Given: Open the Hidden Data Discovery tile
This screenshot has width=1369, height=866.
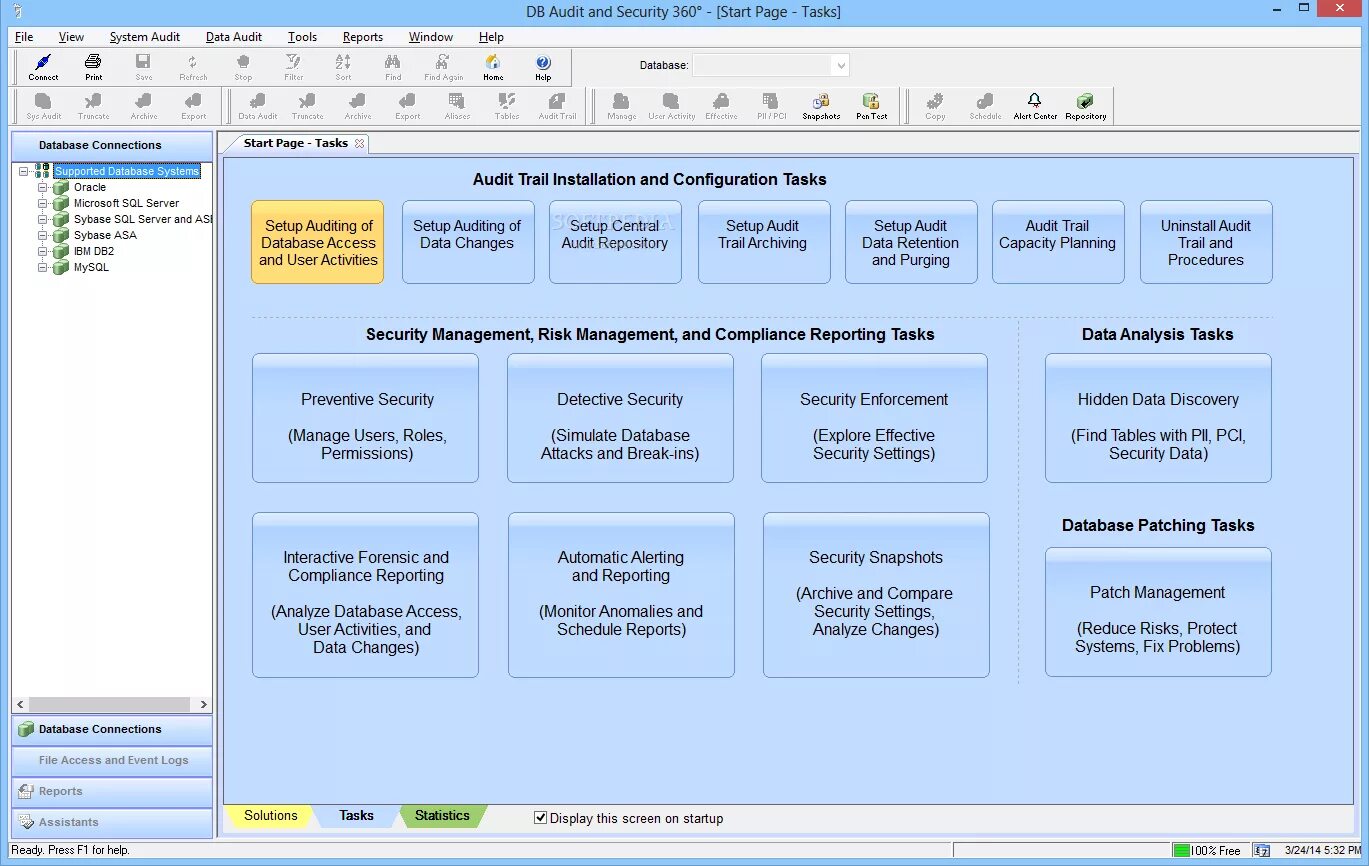Looking at the screenshot, I should coord(1158,418).
